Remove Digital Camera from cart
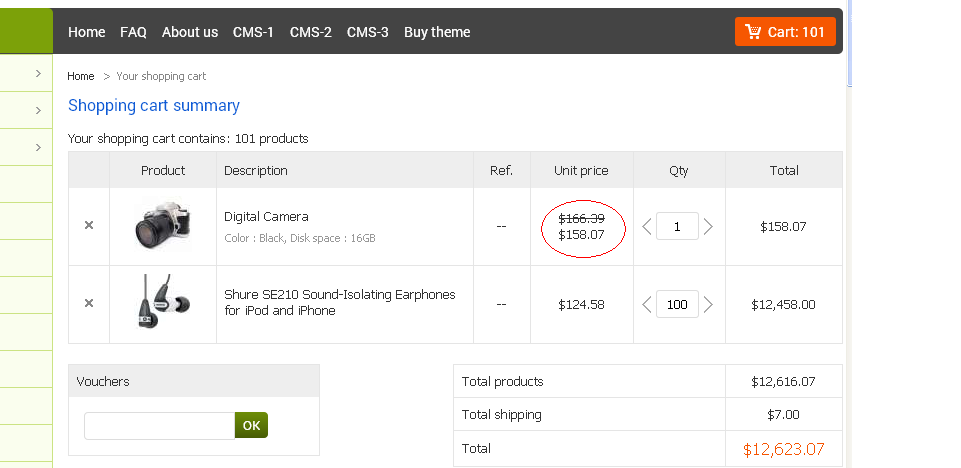Viewport: 961px width, 468px height. [89, 226]
